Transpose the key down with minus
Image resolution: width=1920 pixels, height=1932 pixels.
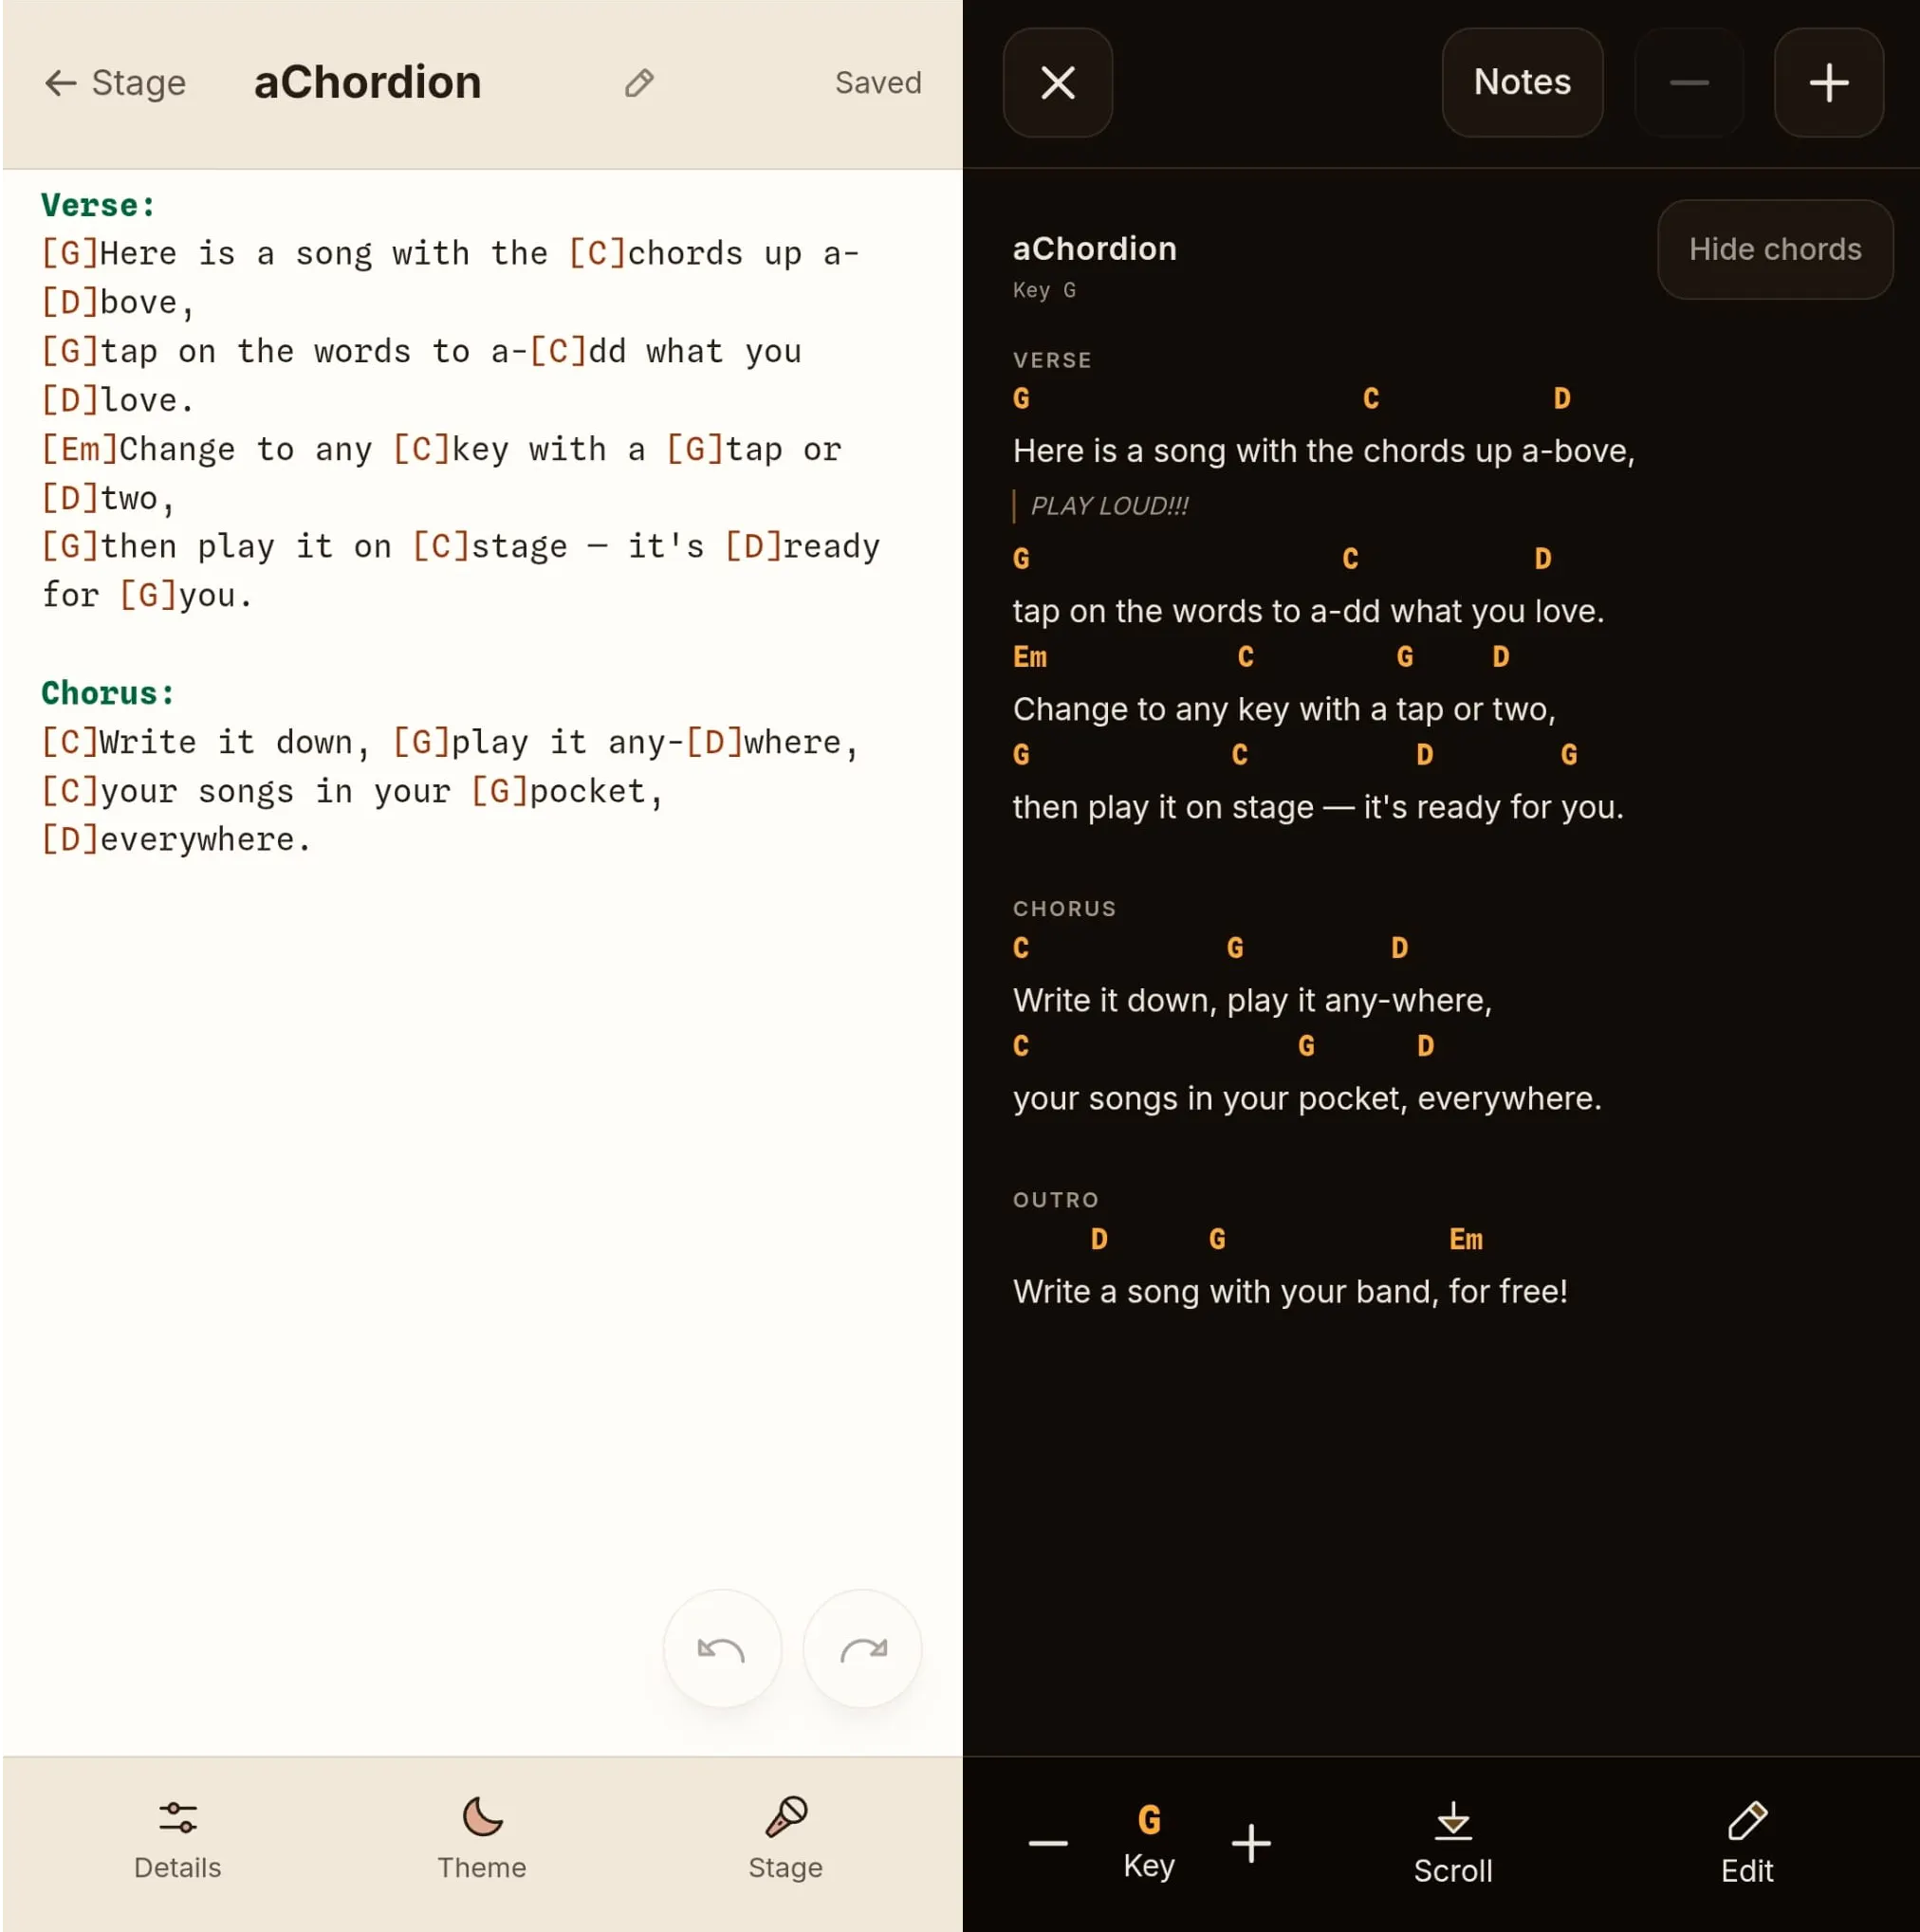(x=1048, y=1843)
